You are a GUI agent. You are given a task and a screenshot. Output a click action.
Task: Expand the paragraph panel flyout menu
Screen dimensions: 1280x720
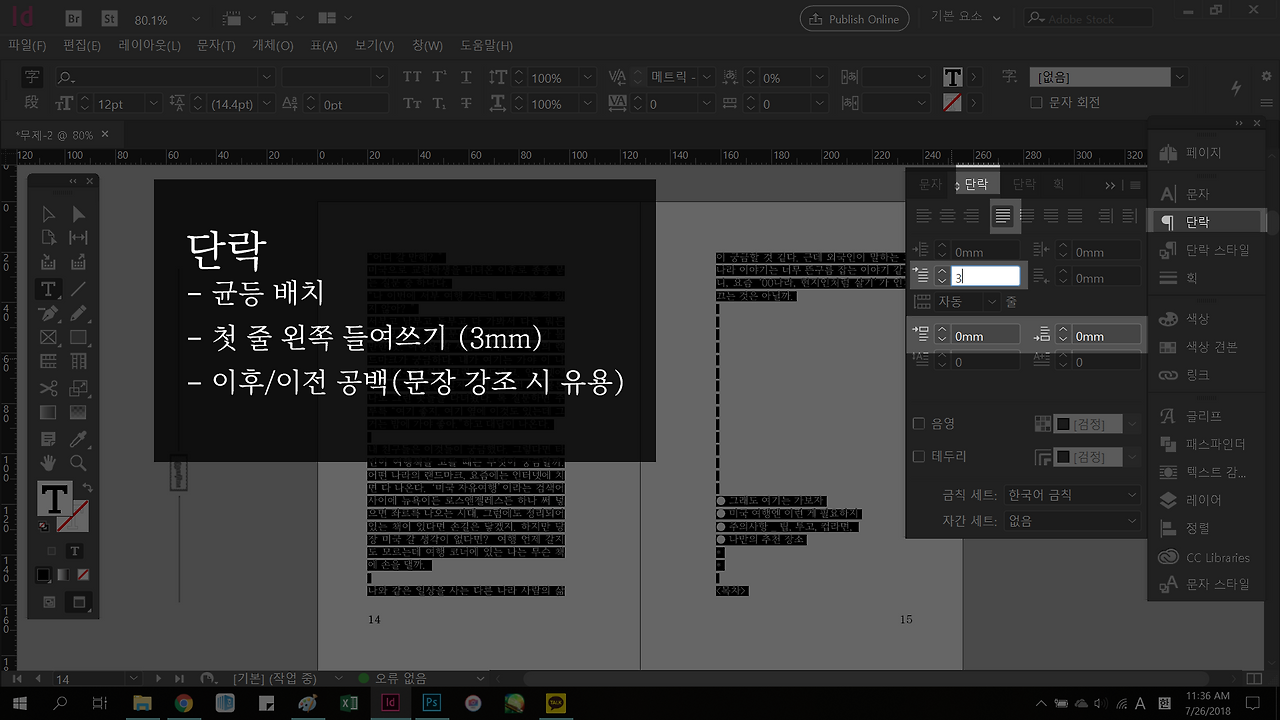[1135, 185]
